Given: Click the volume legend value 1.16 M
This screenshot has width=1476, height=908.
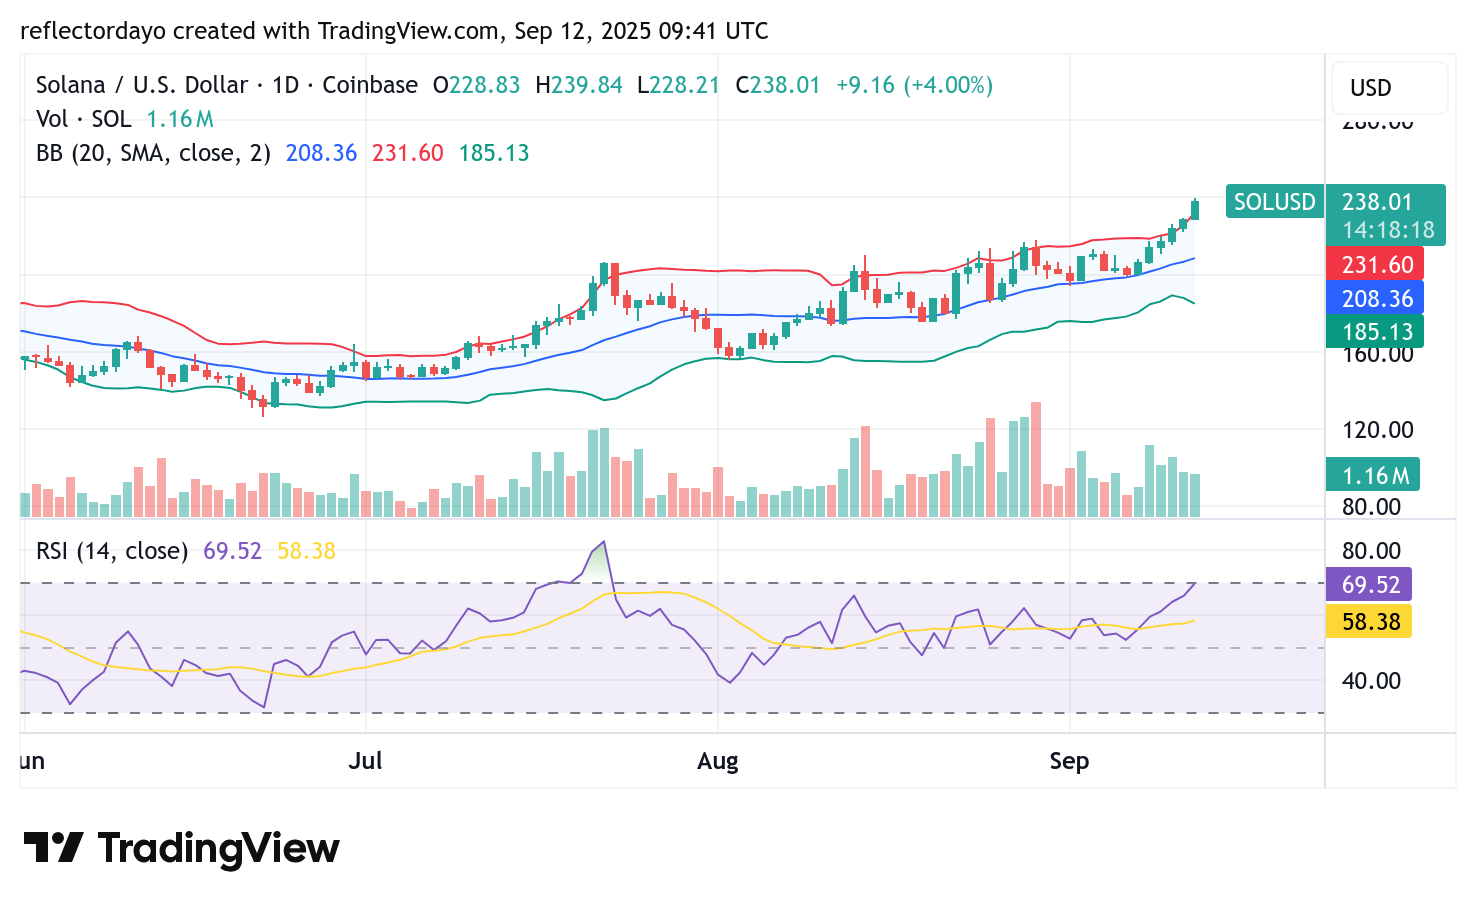Looking at the screenshot, I should click(180, 119).
